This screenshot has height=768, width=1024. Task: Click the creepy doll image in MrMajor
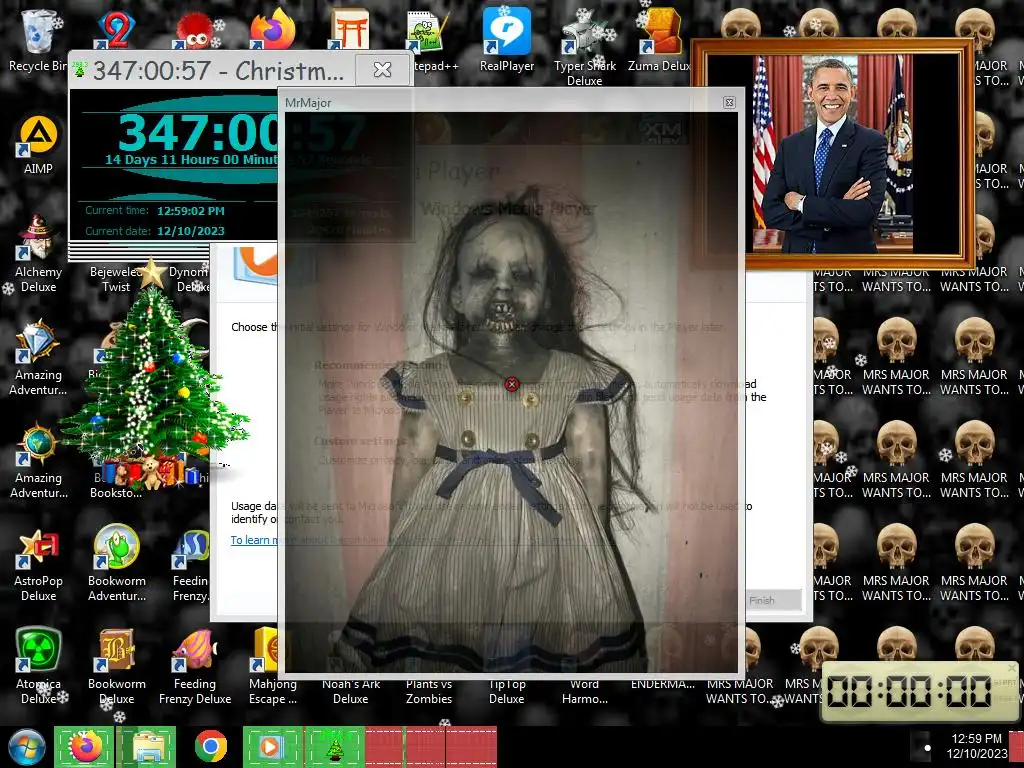click(x=511, y=392)
